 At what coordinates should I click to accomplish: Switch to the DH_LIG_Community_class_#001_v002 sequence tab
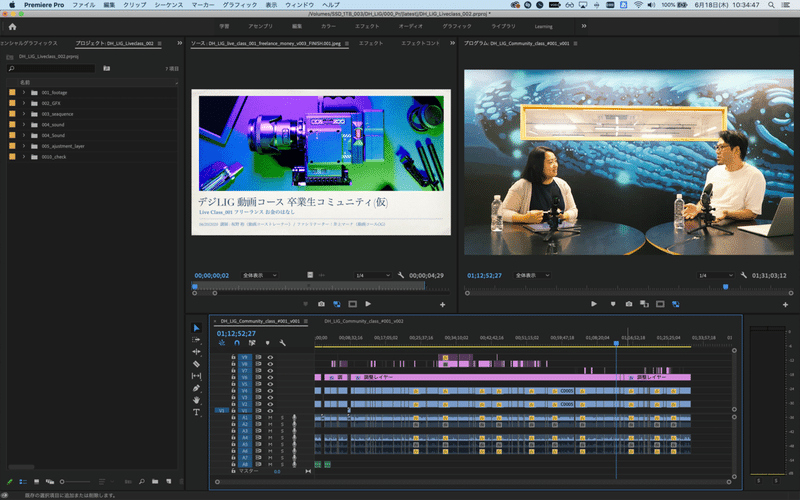(x=363, y=321)
